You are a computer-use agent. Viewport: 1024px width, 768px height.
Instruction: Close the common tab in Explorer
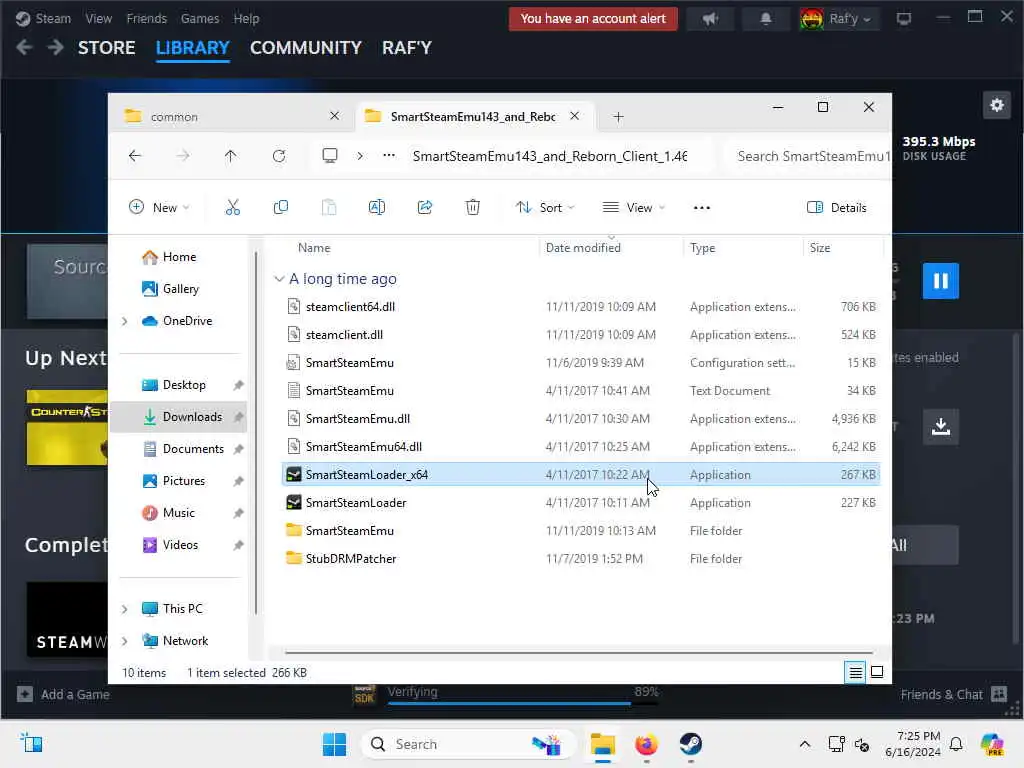[334, 116]
